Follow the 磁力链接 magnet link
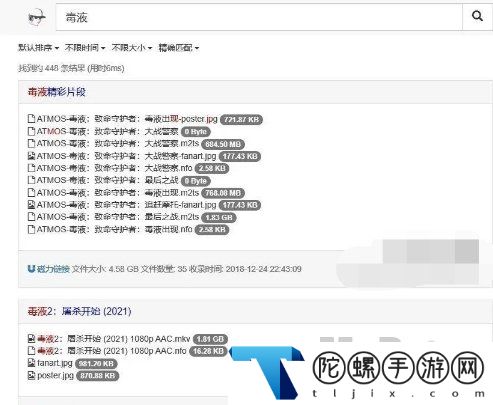 53,269
